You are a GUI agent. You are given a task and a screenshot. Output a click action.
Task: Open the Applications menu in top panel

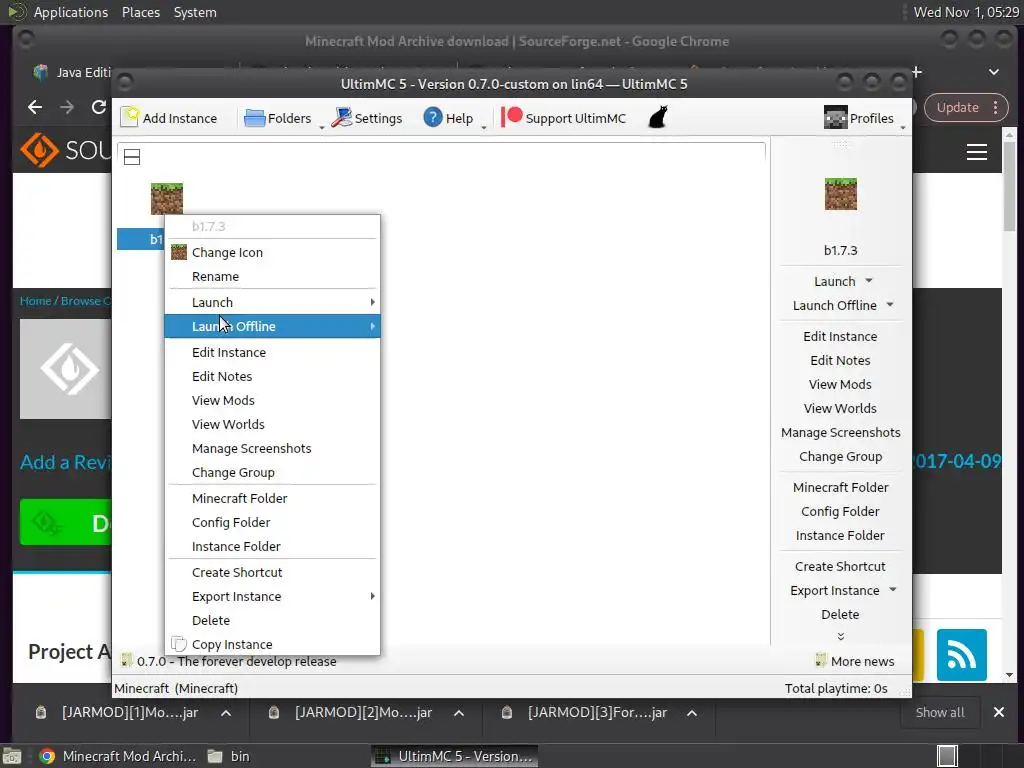[71, 12]
